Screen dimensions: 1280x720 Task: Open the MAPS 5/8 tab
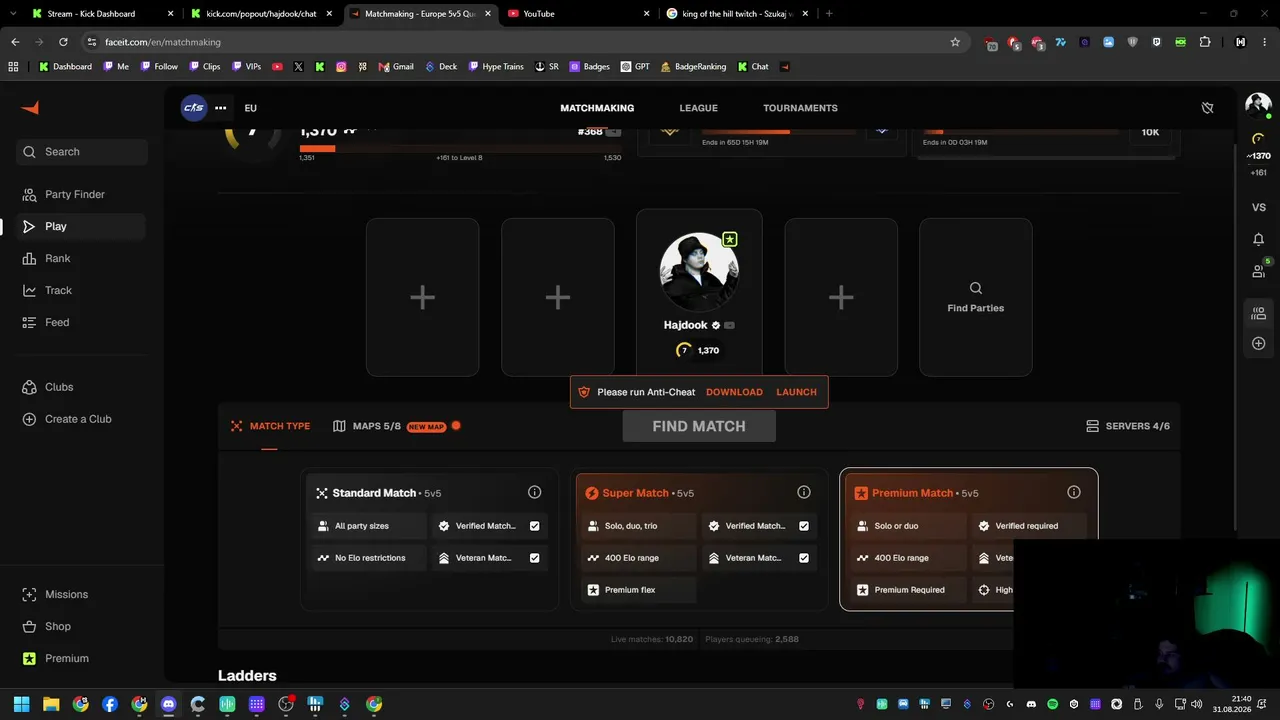[396, 426]
